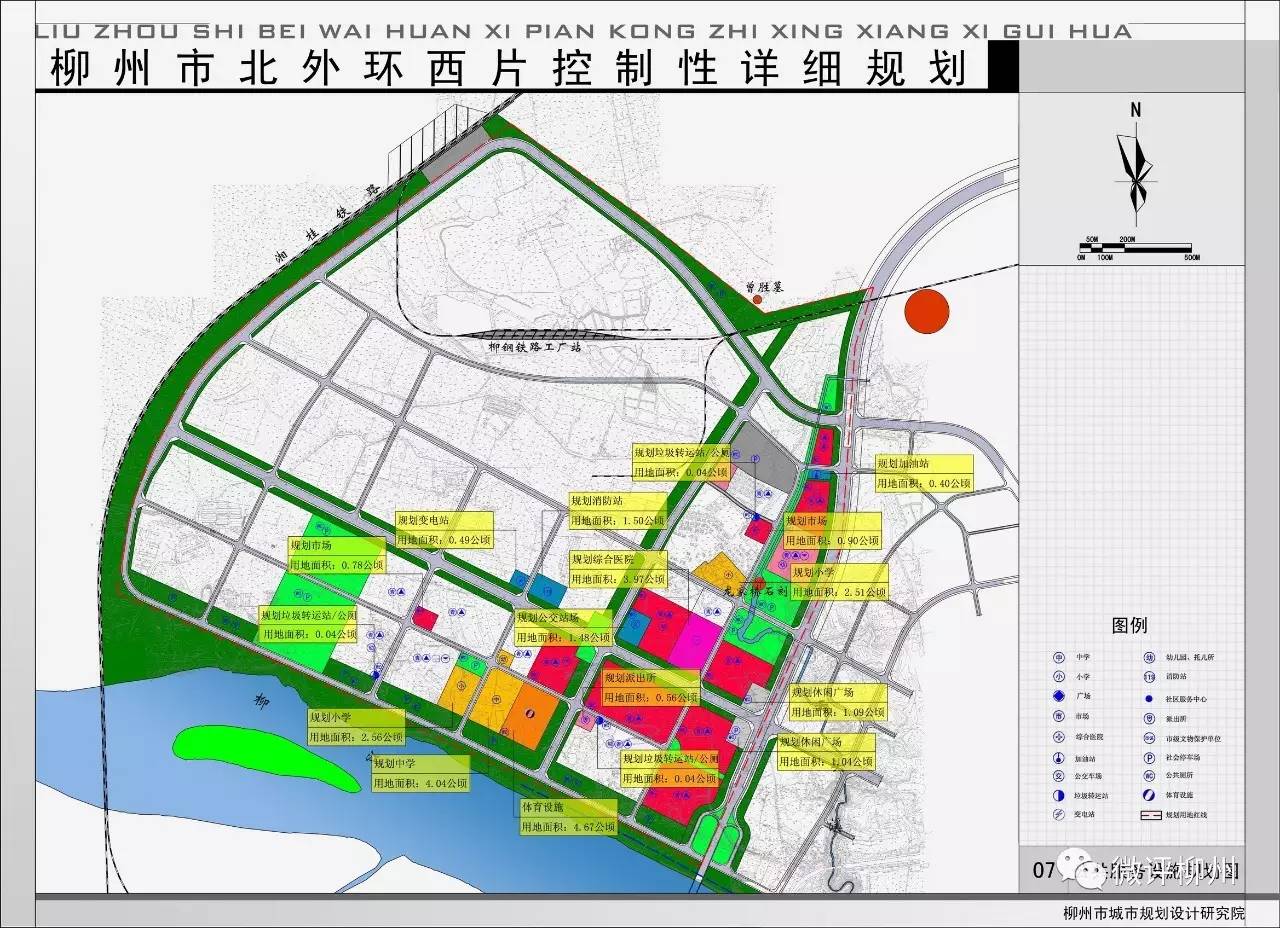The image size is (1280, 928).
Task: Click the 规划消防站 1.50公顷 label
Action: point(617,510)
